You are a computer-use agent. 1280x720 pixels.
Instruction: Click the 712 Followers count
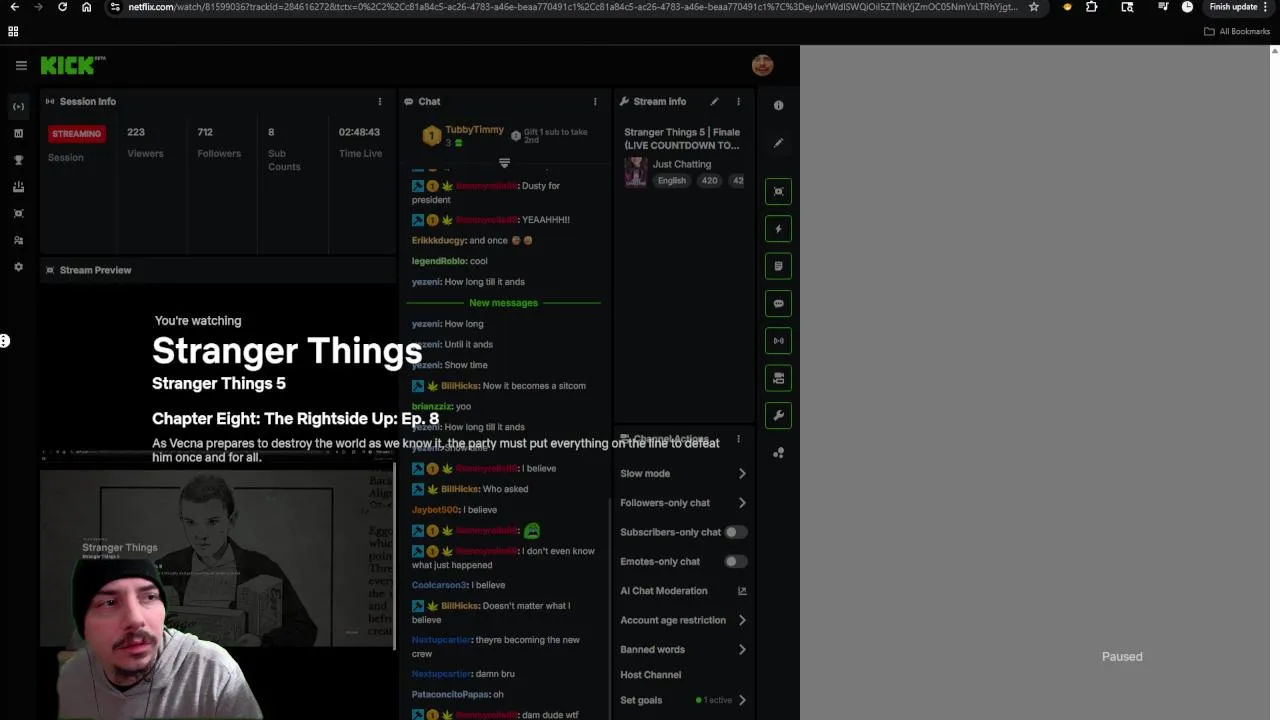pos(205,132)
